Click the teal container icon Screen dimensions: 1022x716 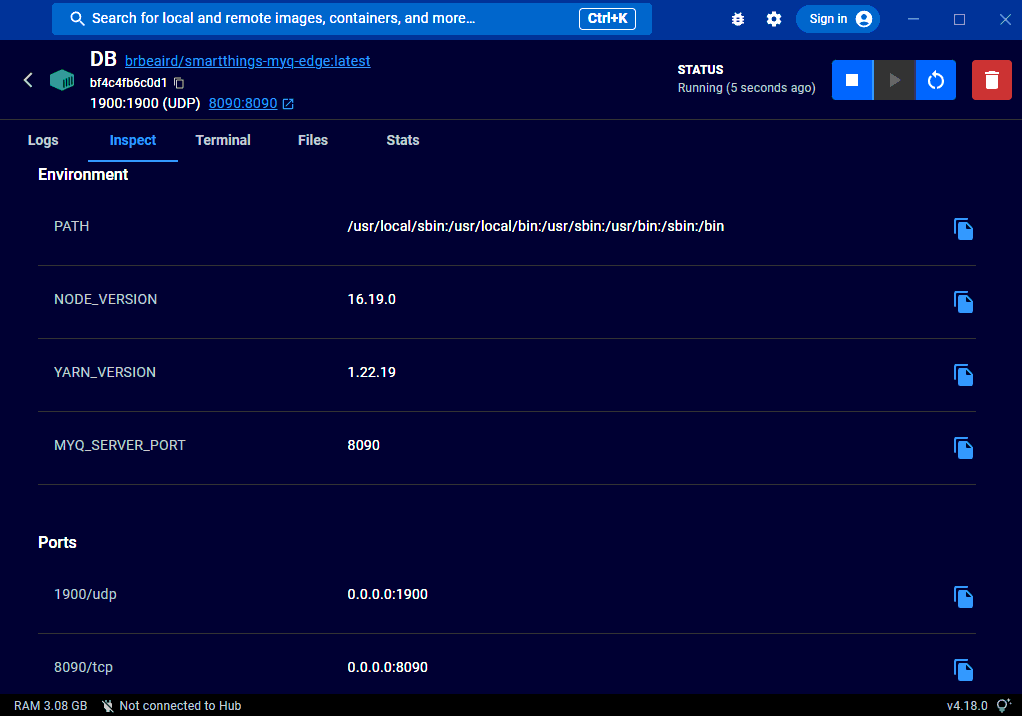coord(62,80)
